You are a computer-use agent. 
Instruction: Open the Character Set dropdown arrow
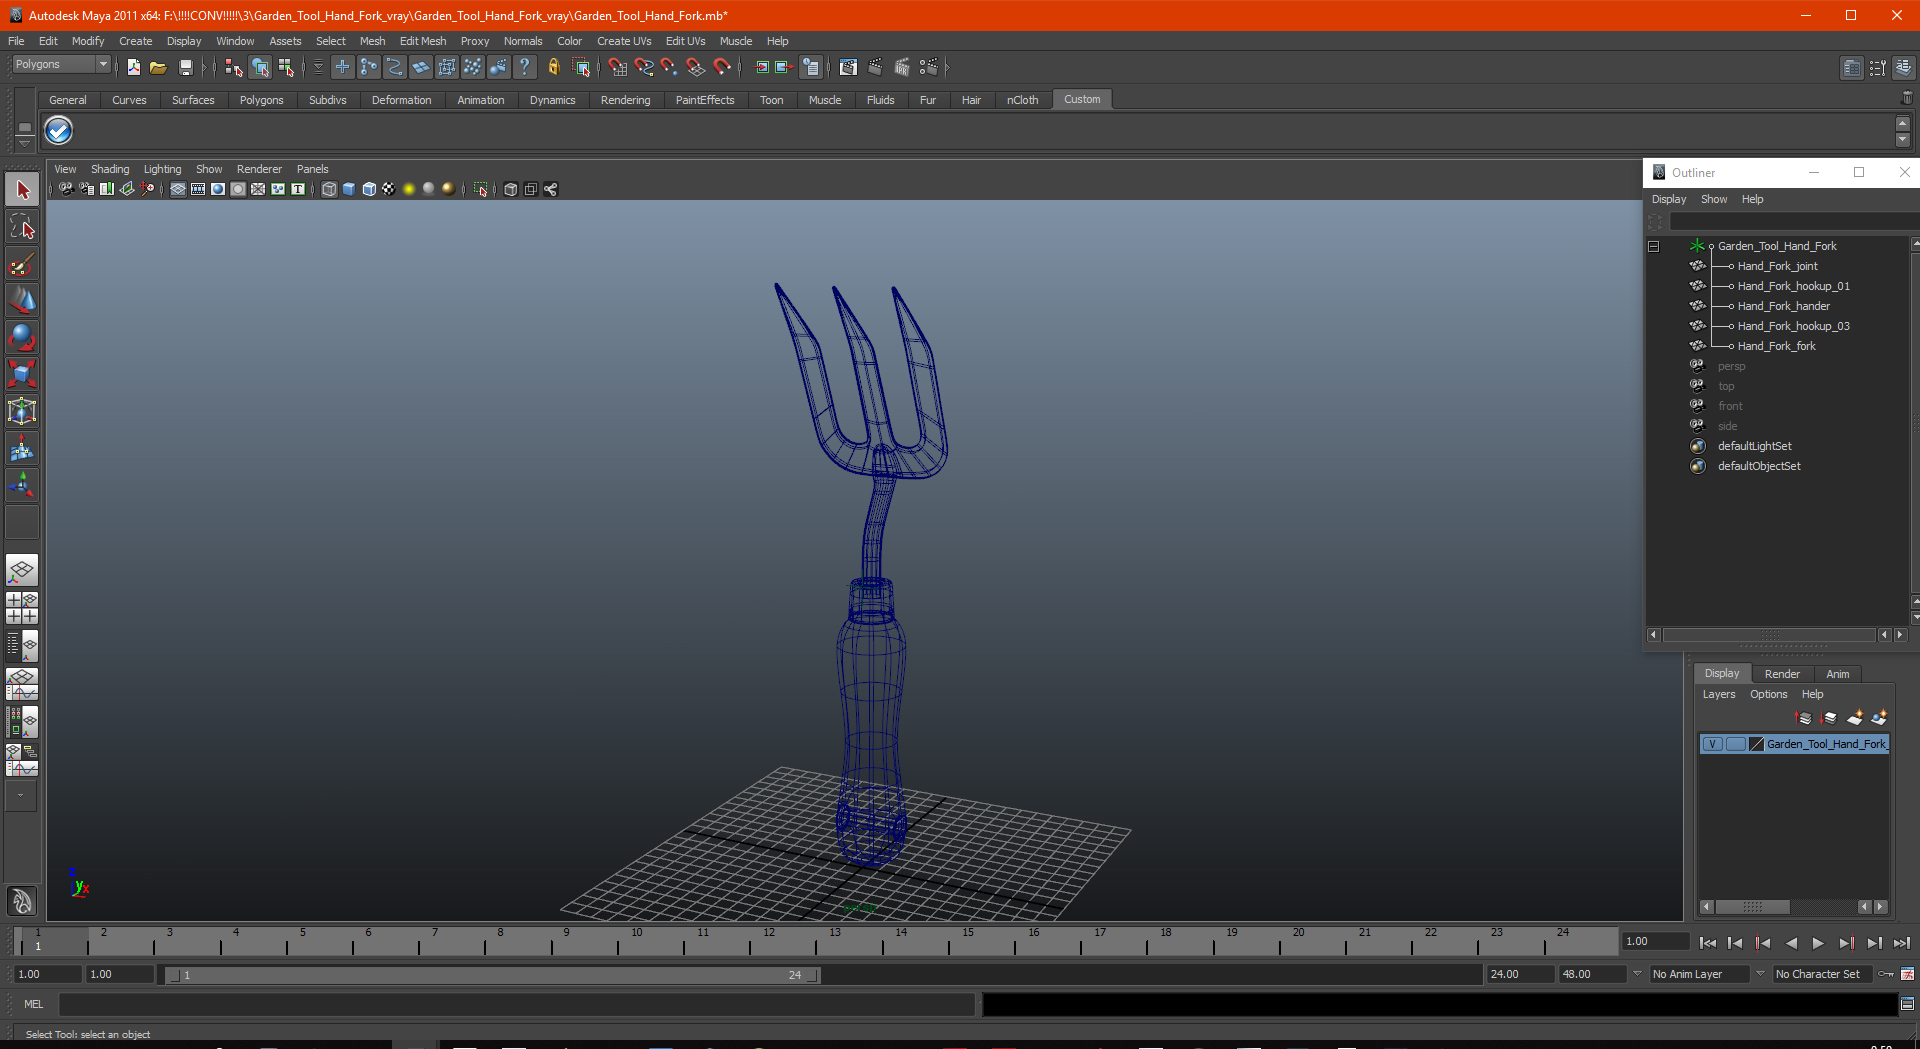[1760, 974]
